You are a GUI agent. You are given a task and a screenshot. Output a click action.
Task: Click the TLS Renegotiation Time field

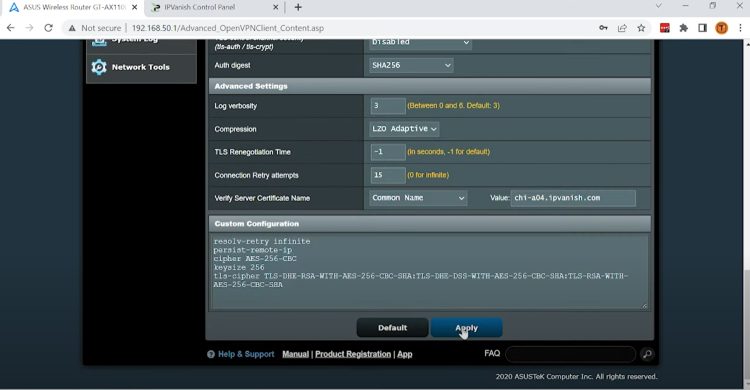tap(388, 152)
